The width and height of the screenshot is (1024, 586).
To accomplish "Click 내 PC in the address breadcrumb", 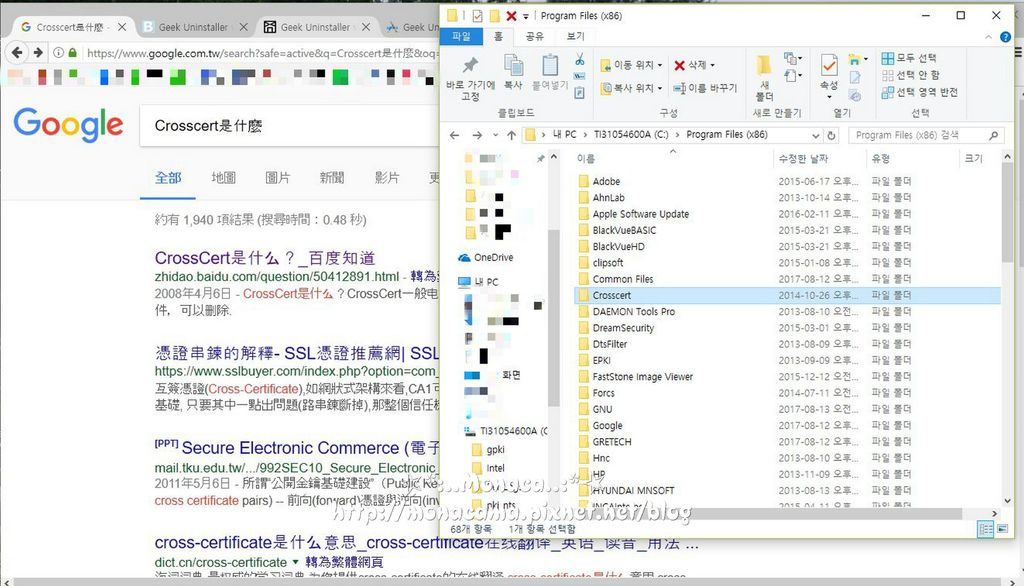I will point(564,135).
